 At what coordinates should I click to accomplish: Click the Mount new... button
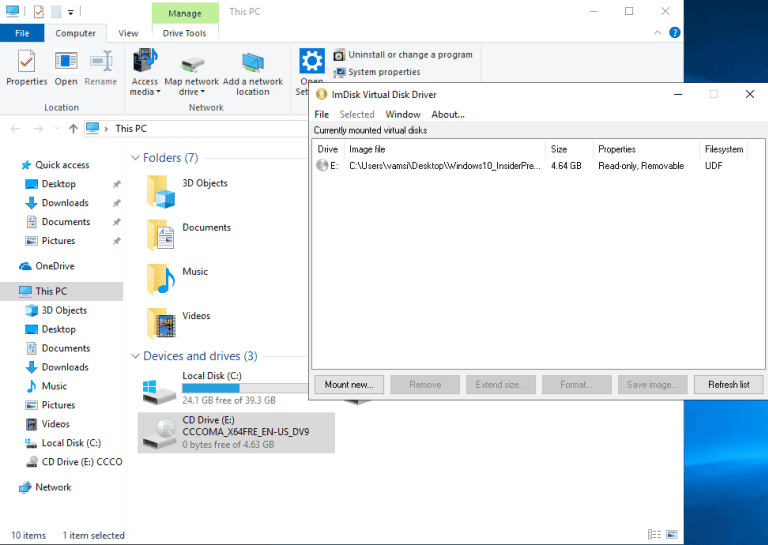click(349, 385)
